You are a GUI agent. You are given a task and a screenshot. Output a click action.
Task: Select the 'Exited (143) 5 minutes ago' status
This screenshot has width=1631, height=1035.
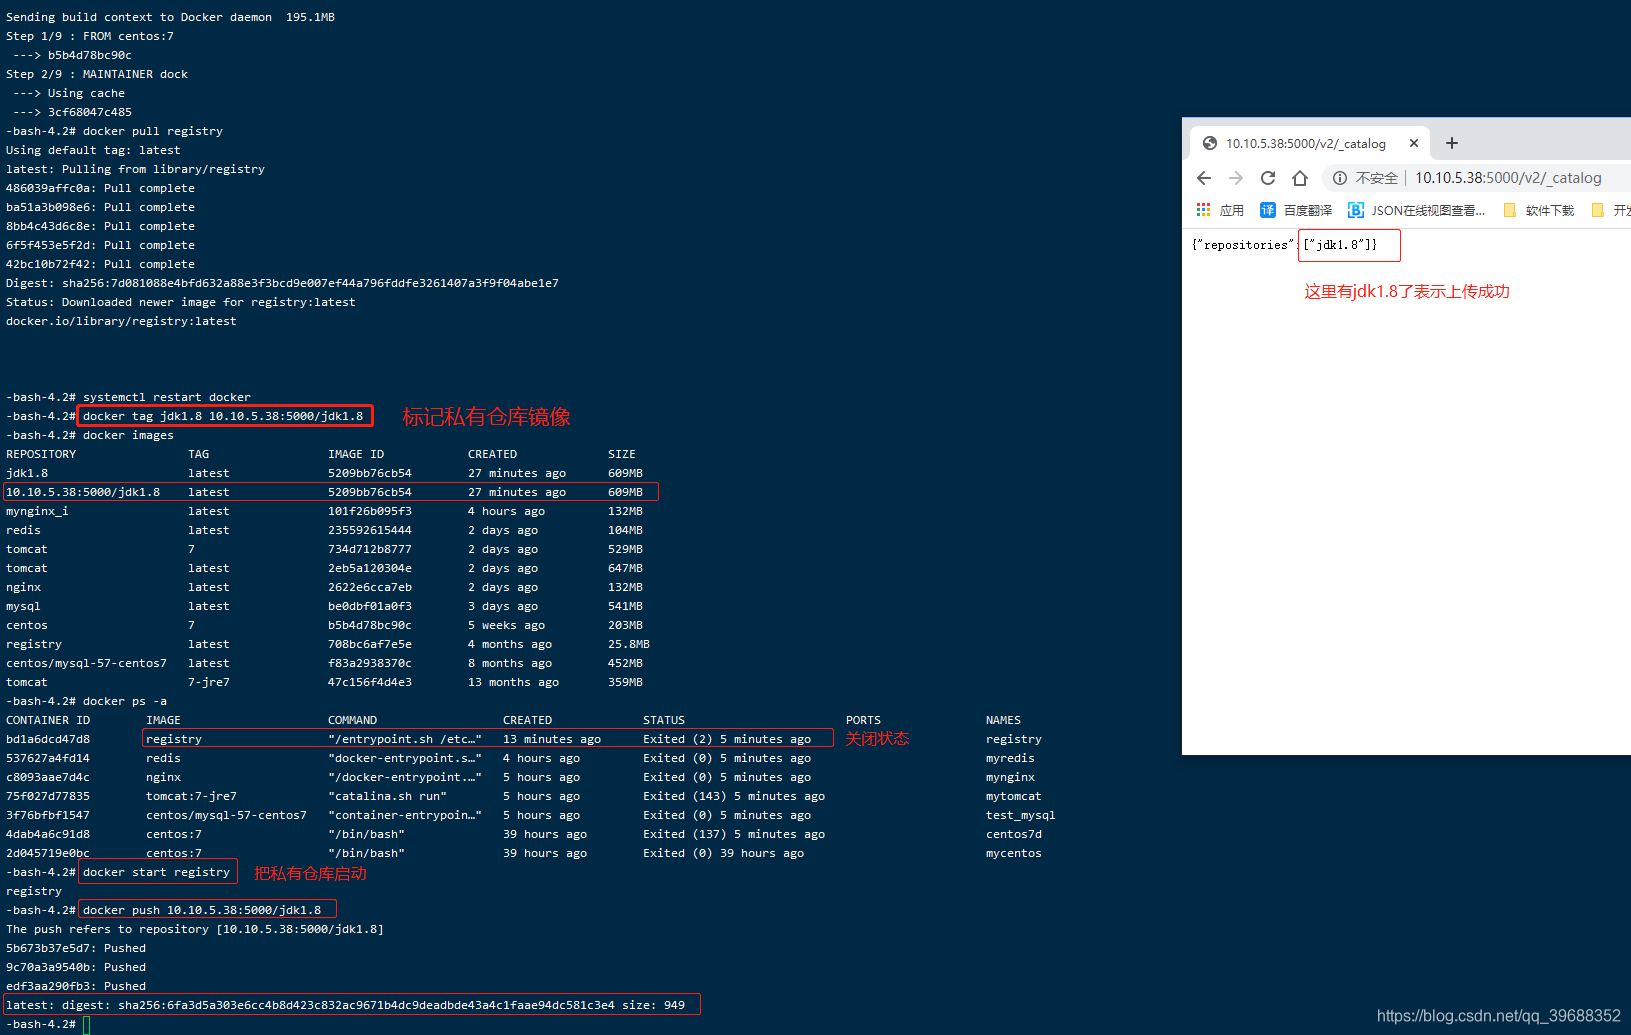click(x=734, y=796)
